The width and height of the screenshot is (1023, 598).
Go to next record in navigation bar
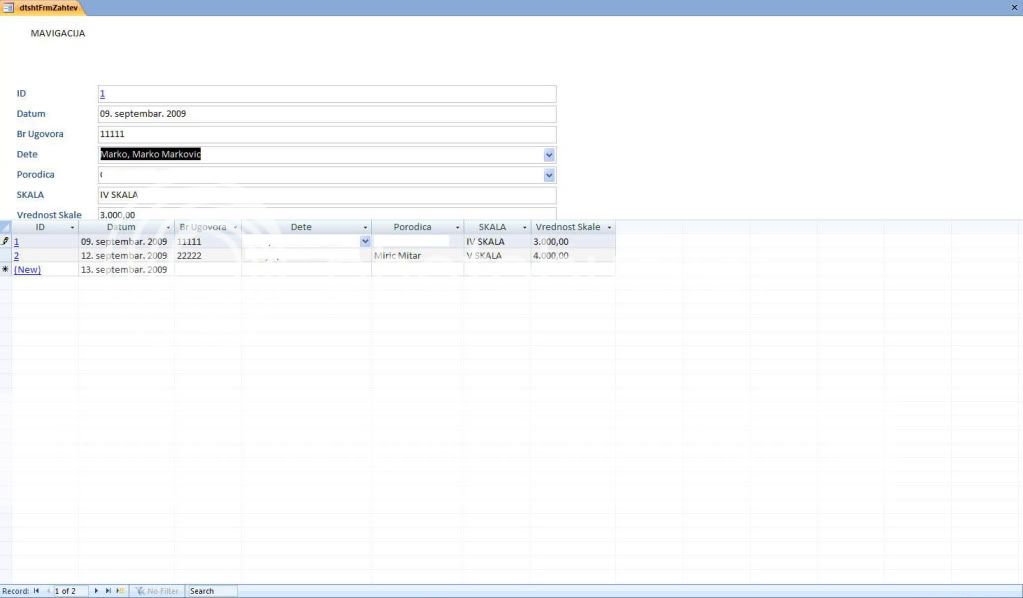(x=97, y=591)
